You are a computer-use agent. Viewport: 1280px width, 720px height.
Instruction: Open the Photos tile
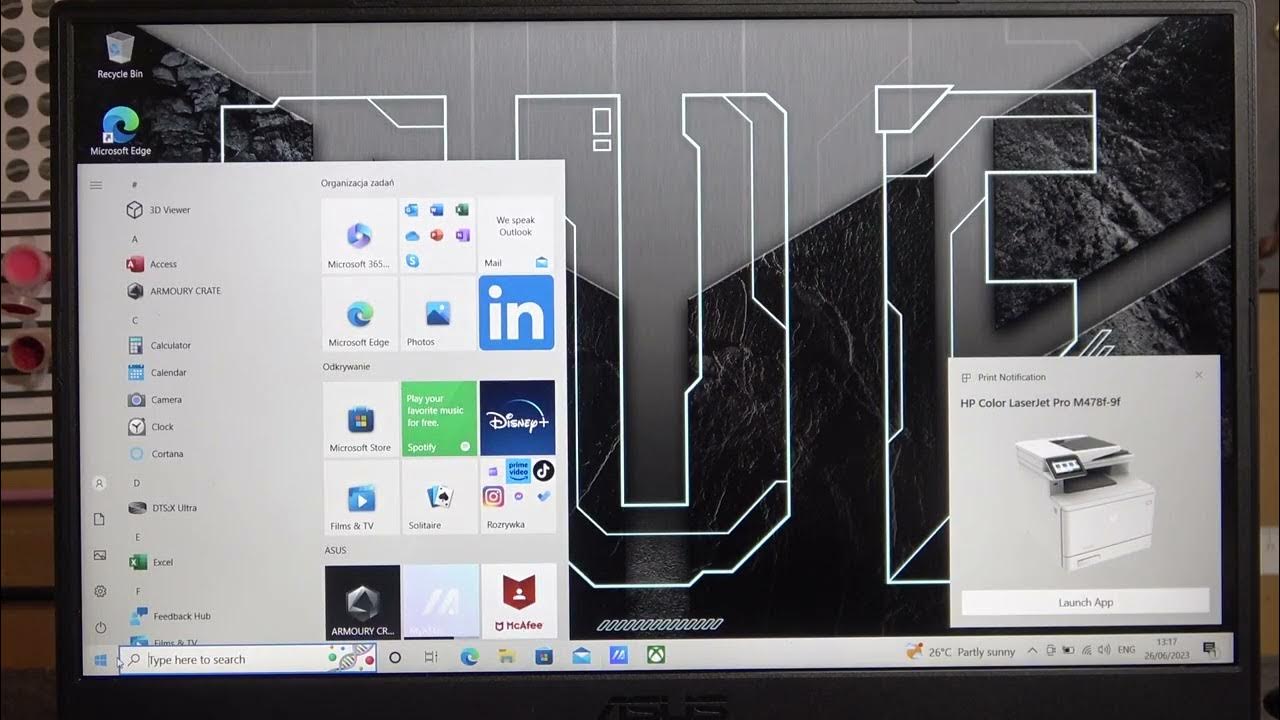point(437,313)
